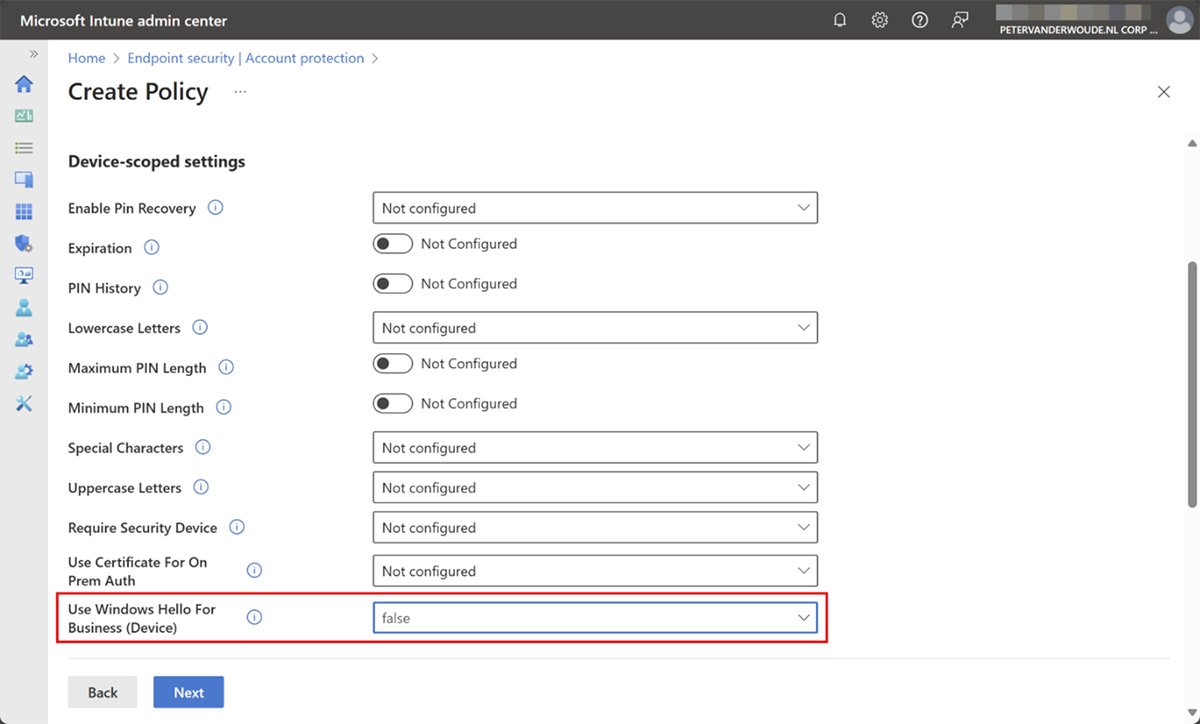Click the Next button
Image resolution: width=1200 pixels, height=724 pixels.
click(x=188, y=692)
